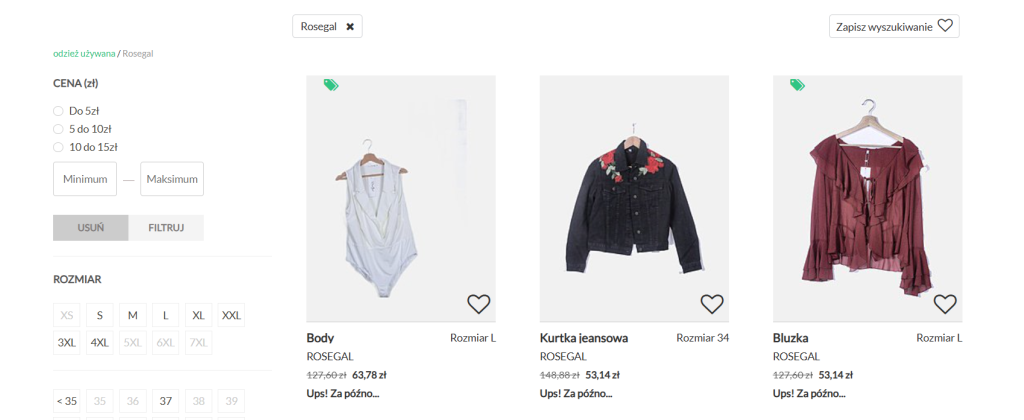Viewport: 1024px width, 420px height.
Task: Choose size XL filter
Action: tap(198, 315)
